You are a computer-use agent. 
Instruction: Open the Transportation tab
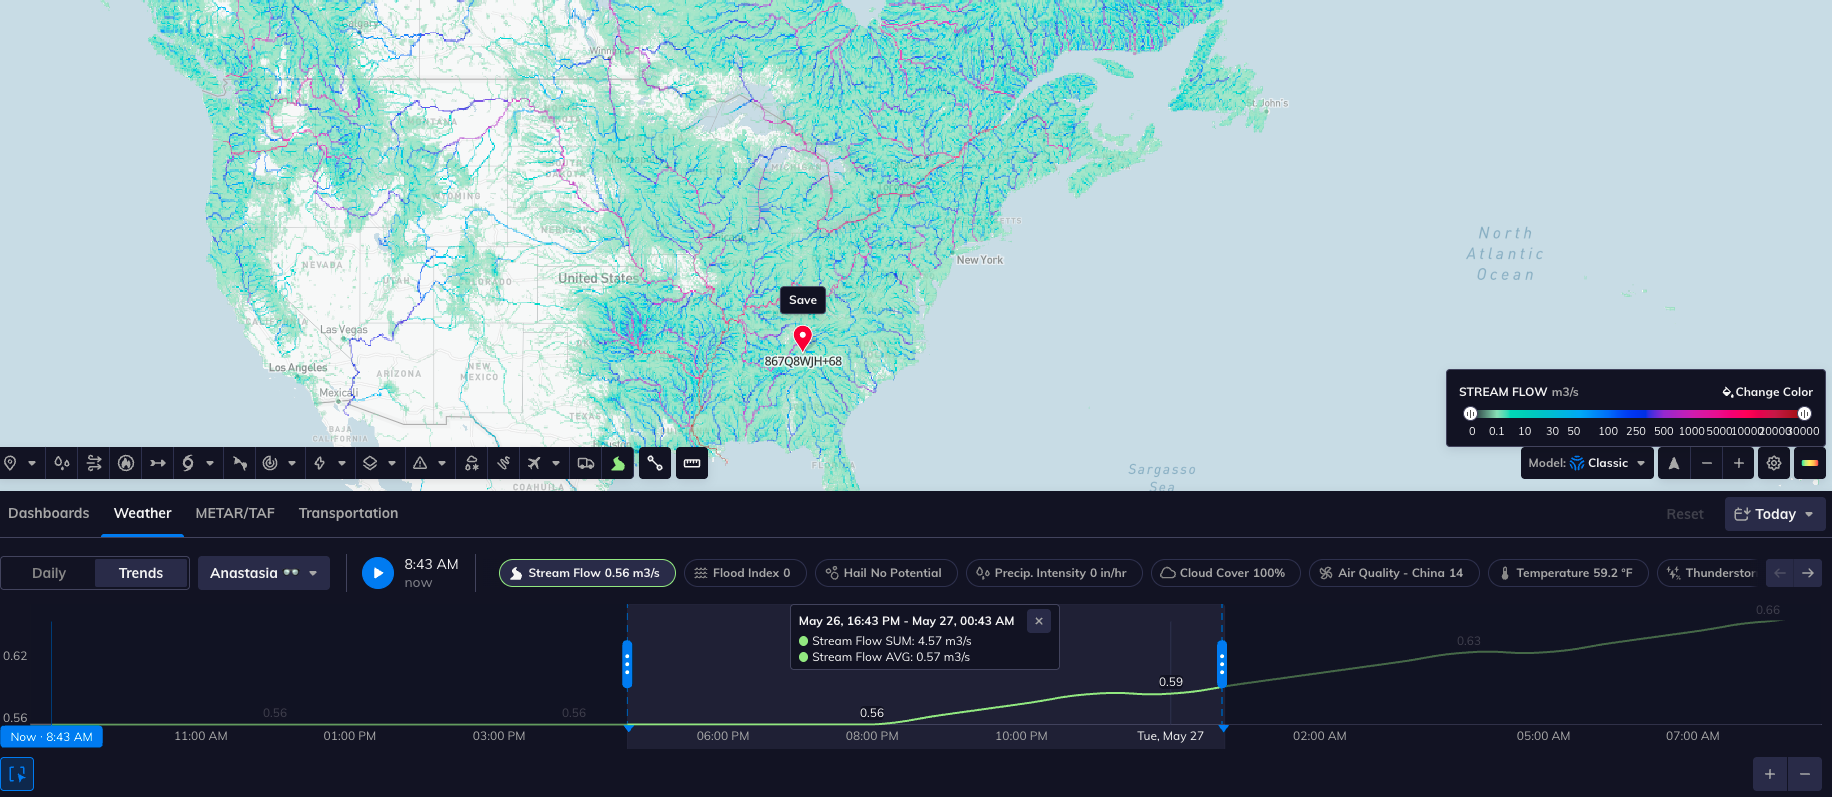[x=348, y=513]
